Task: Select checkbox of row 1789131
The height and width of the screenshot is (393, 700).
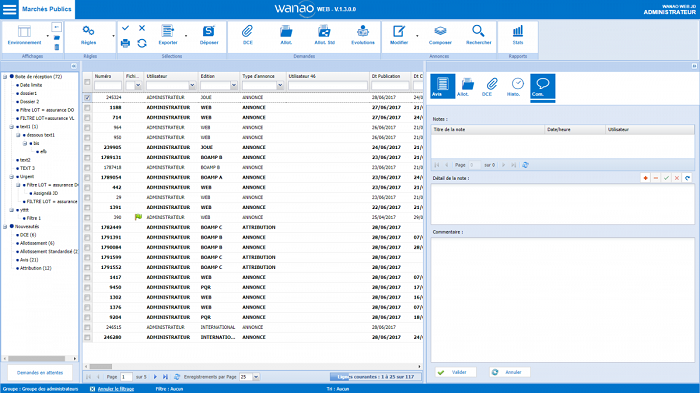Action: click(87, 157)
